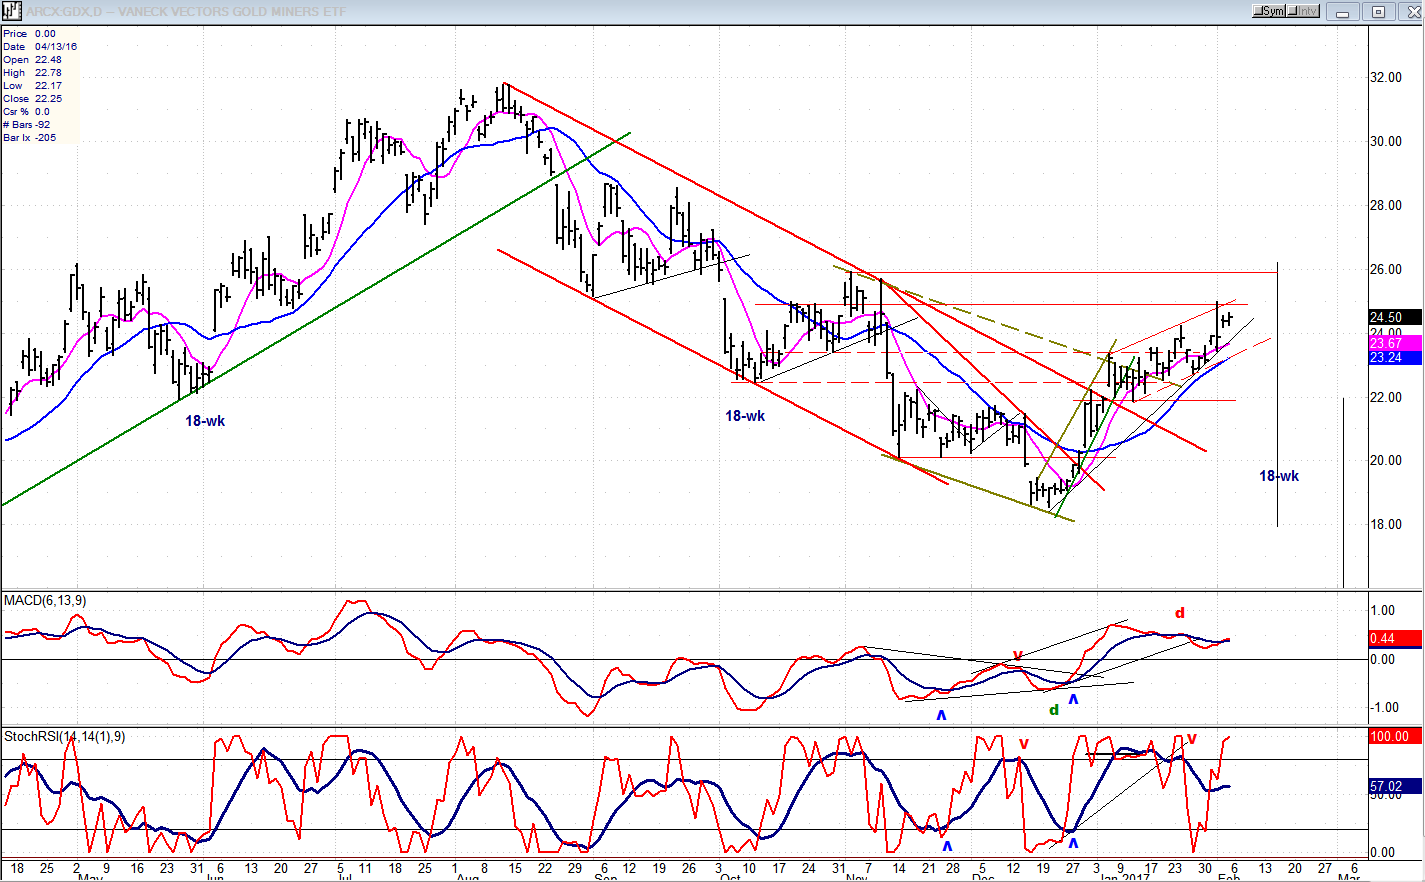The image size is (1425, 882).
Task: Select the middle 18-wk label near October
Action: coord(745,416)
